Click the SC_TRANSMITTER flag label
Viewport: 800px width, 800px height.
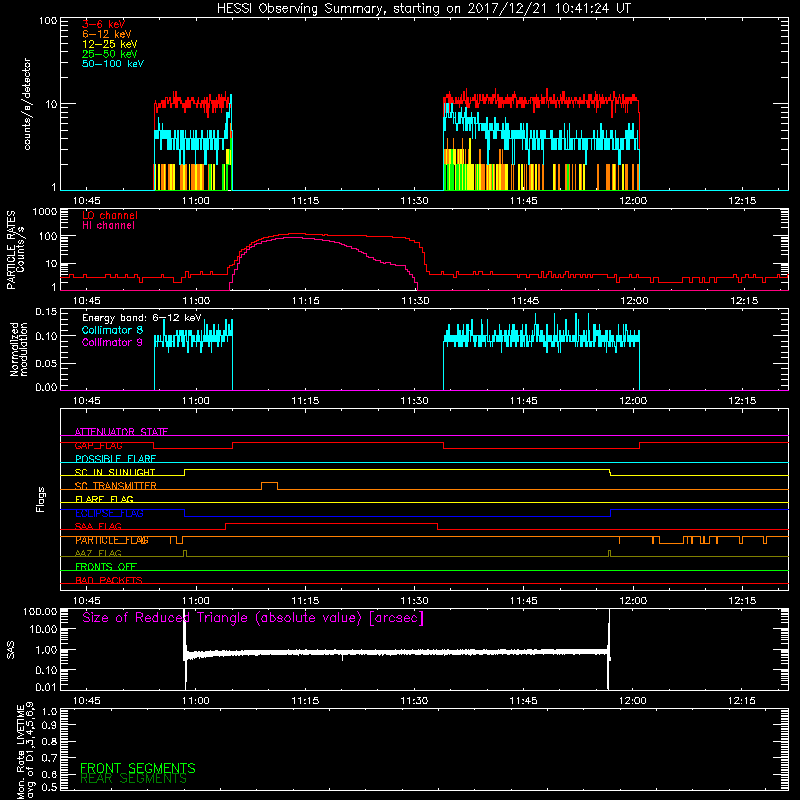click(116, 486)
